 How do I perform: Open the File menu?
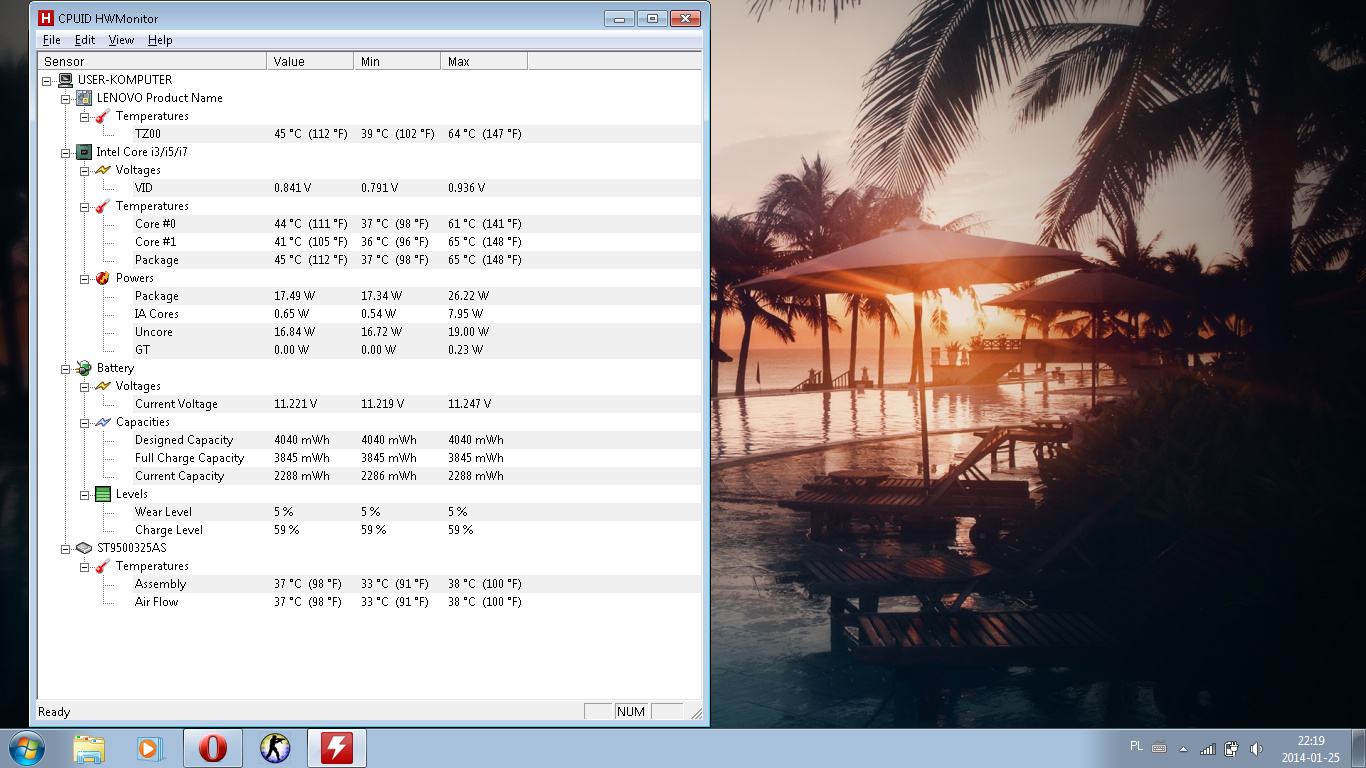[x=52, y=40]
